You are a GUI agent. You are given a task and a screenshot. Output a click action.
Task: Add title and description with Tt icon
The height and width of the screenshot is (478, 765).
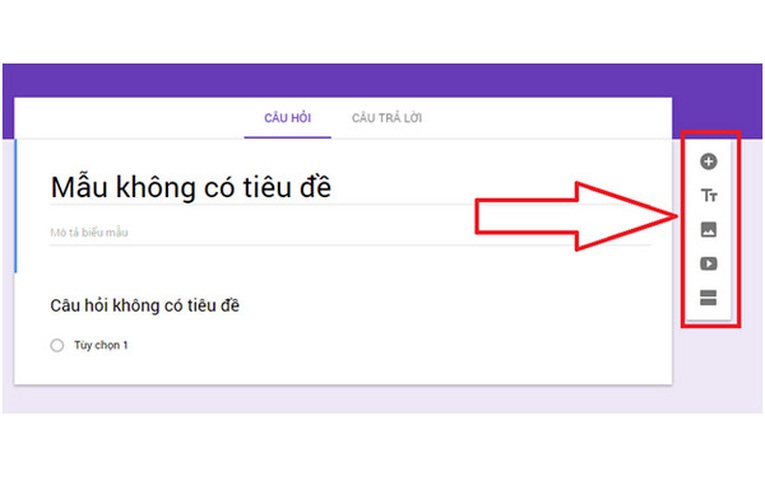tap(709, 196)
